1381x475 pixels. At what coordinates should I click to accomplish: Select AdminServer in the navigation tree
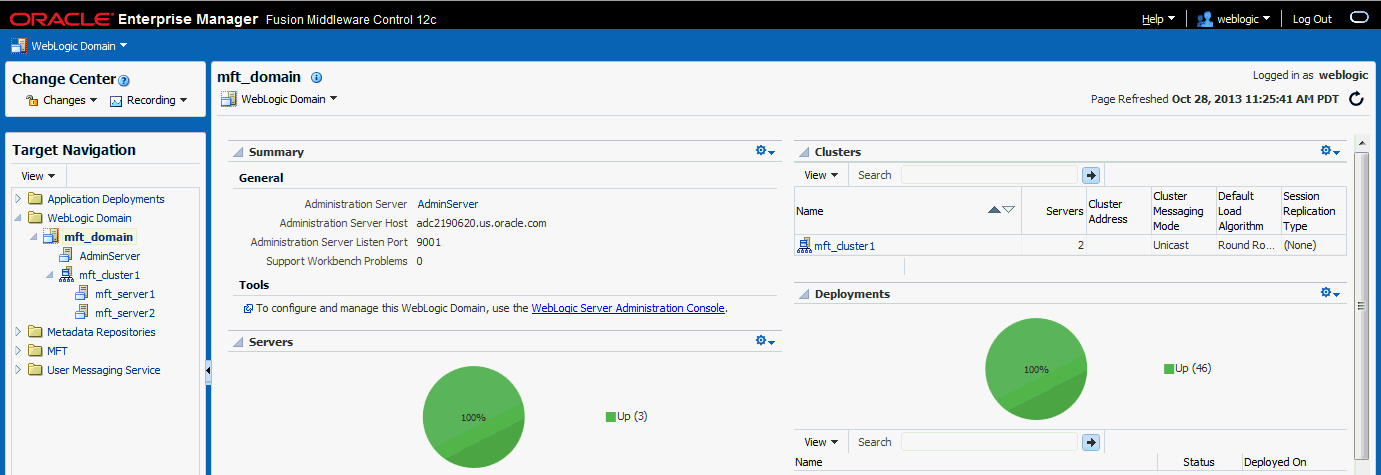(110, 256)
